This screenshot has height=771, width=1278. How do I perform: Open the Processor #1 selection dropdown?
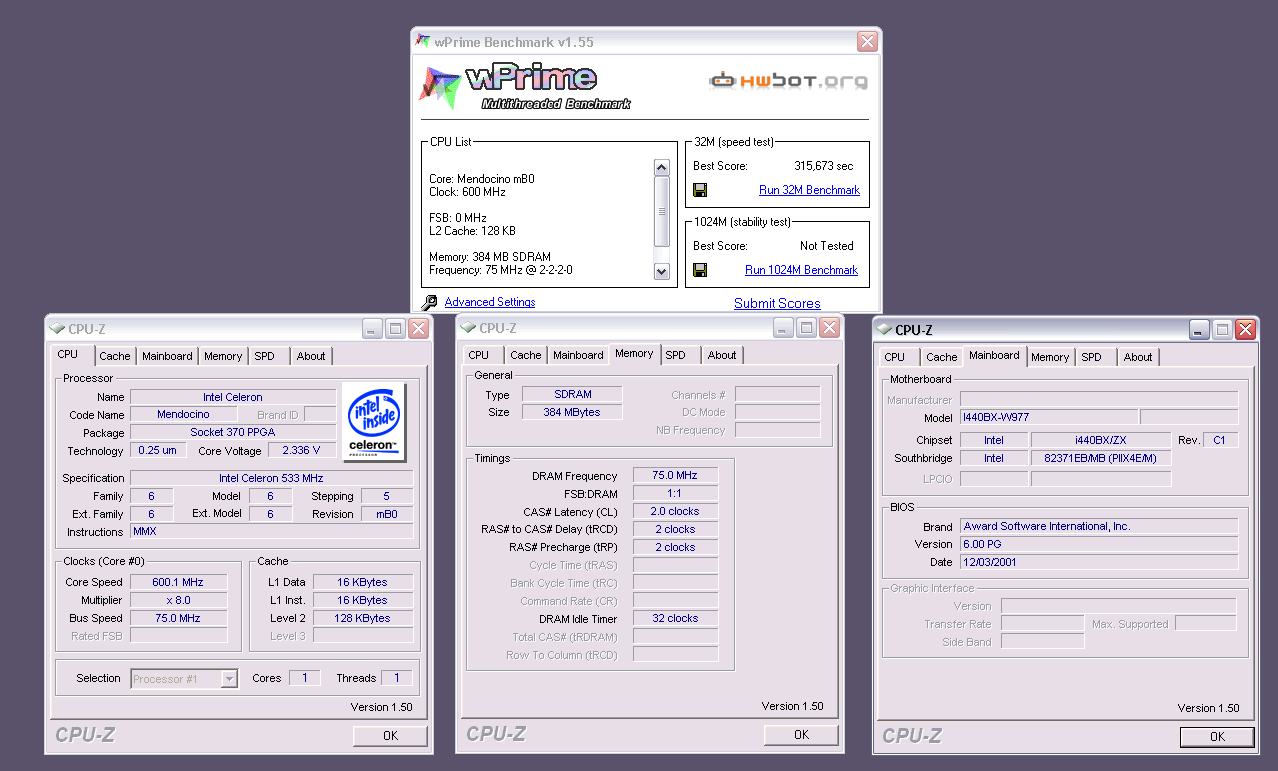[x=185, y=679]
